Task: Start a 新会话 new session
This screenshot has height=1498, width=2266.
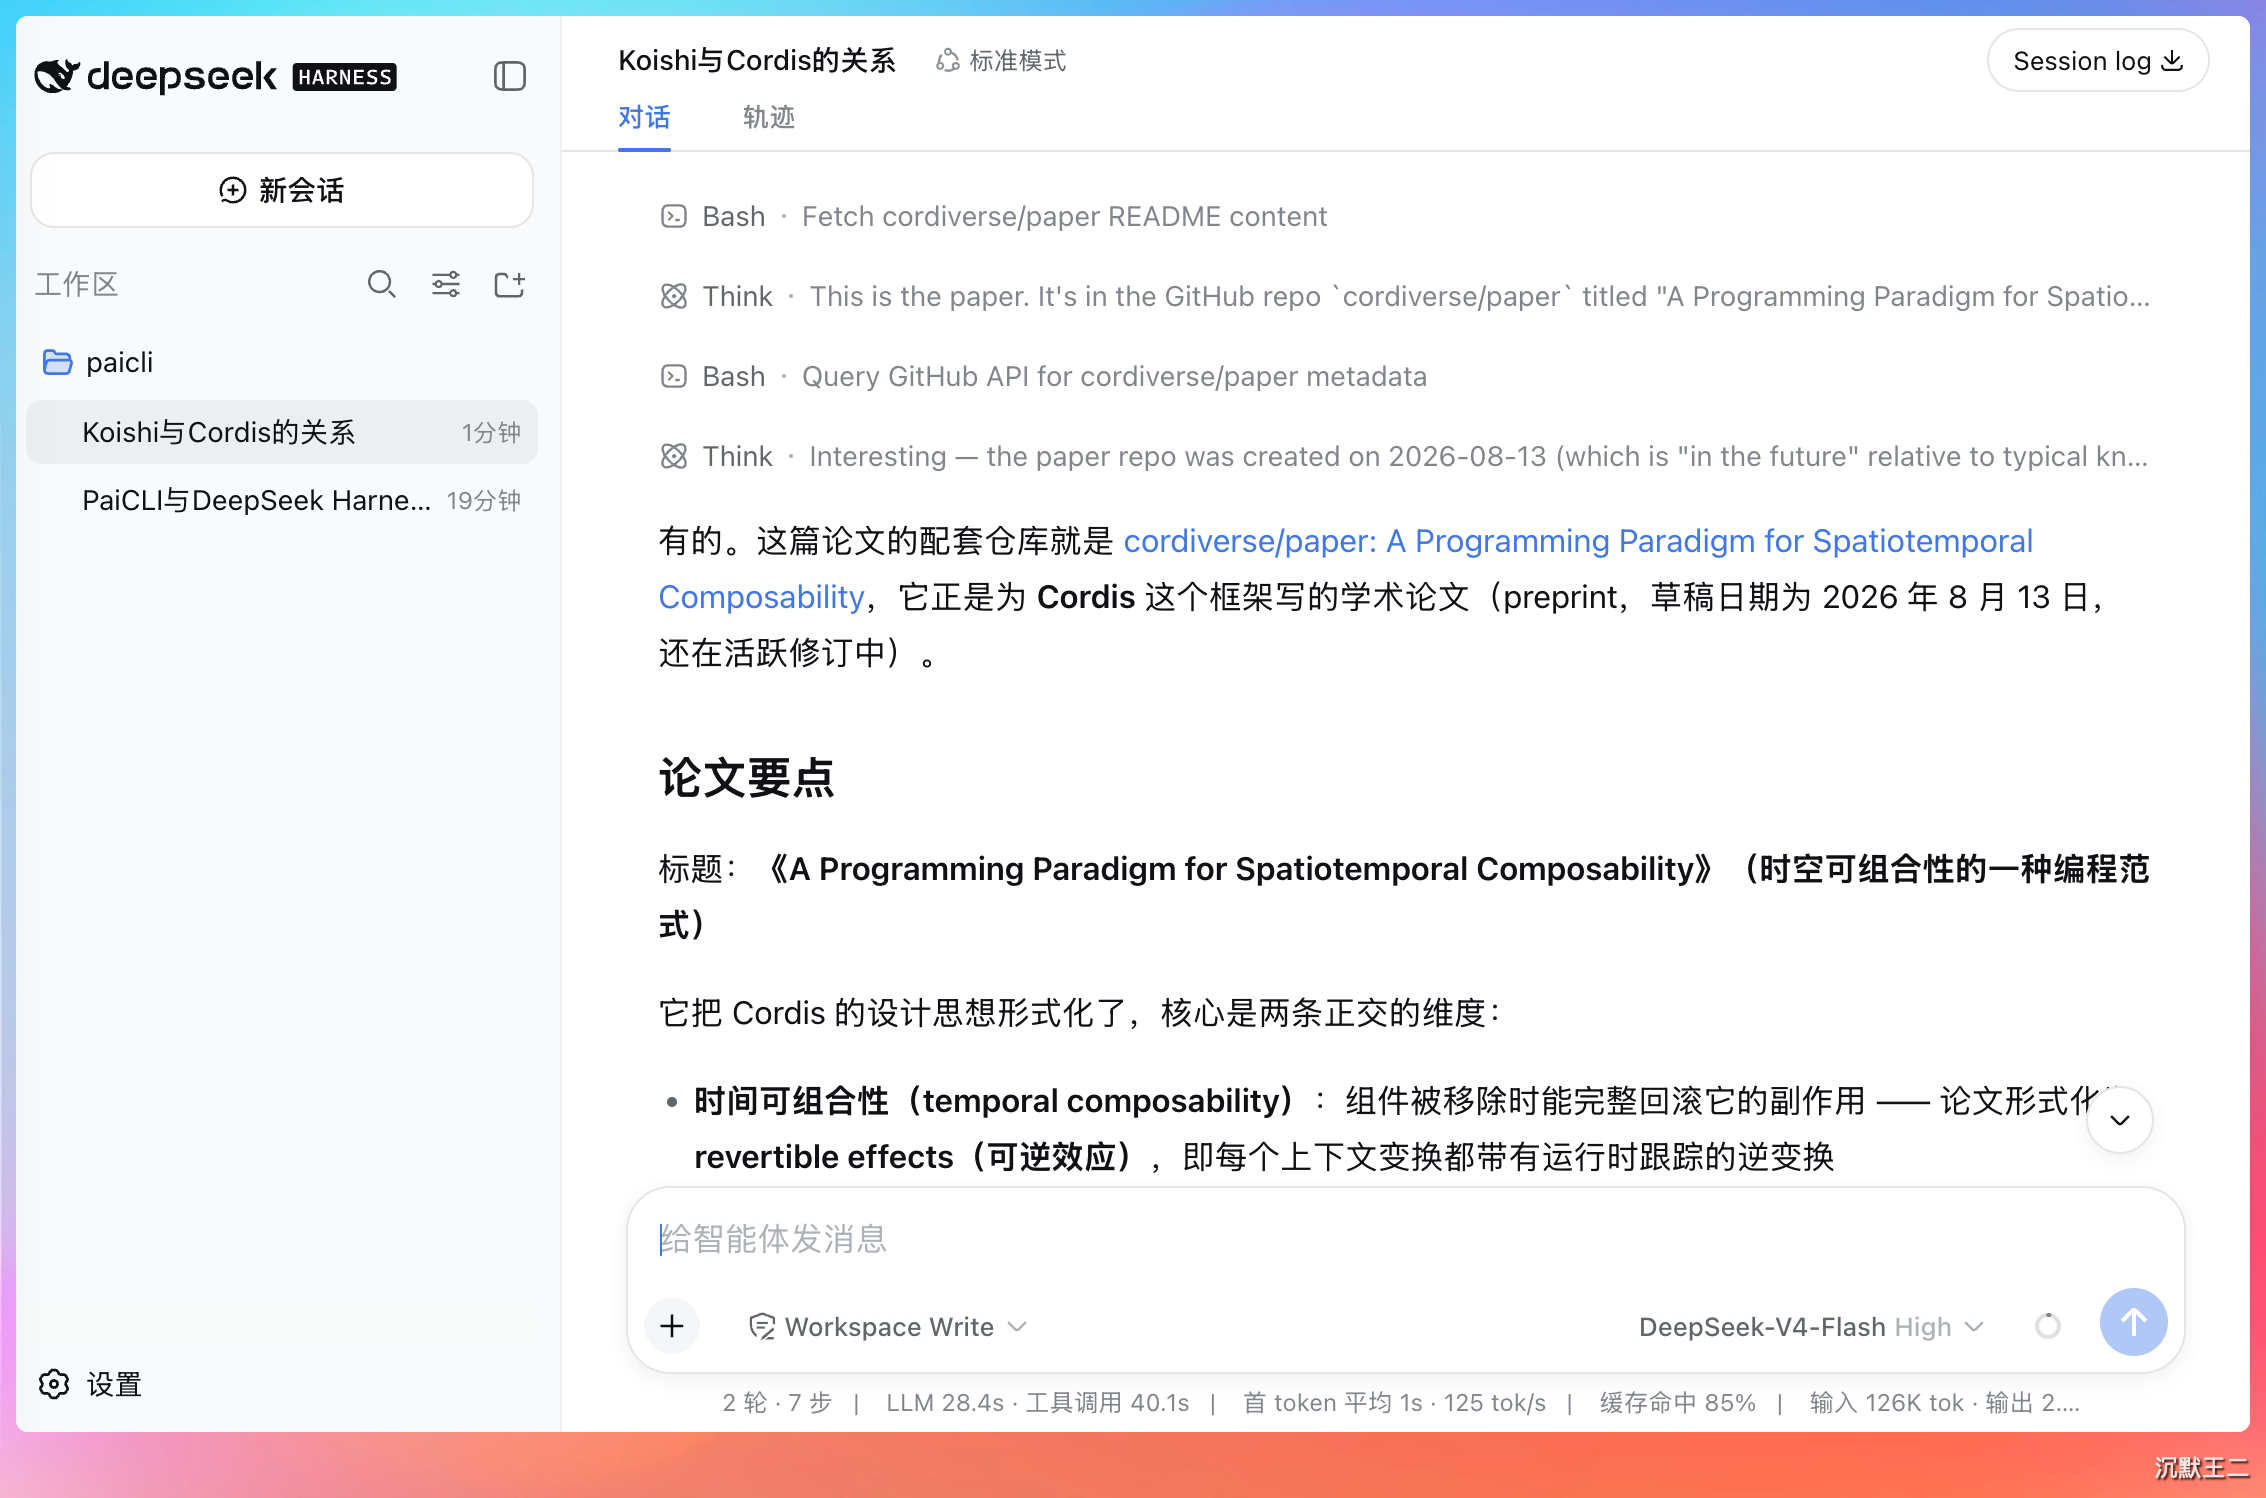Action: 282,190
